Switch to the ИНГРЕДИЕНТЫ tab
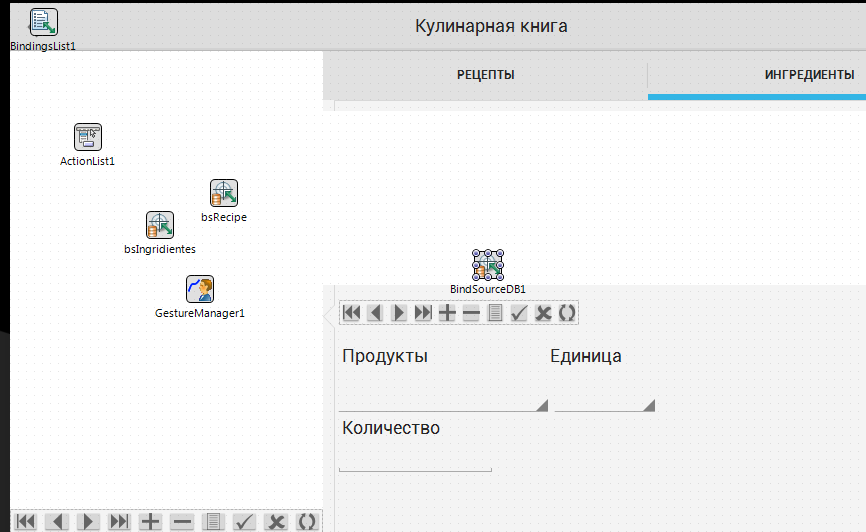Screen dimensions: 866x532 [x=809, y=75]
